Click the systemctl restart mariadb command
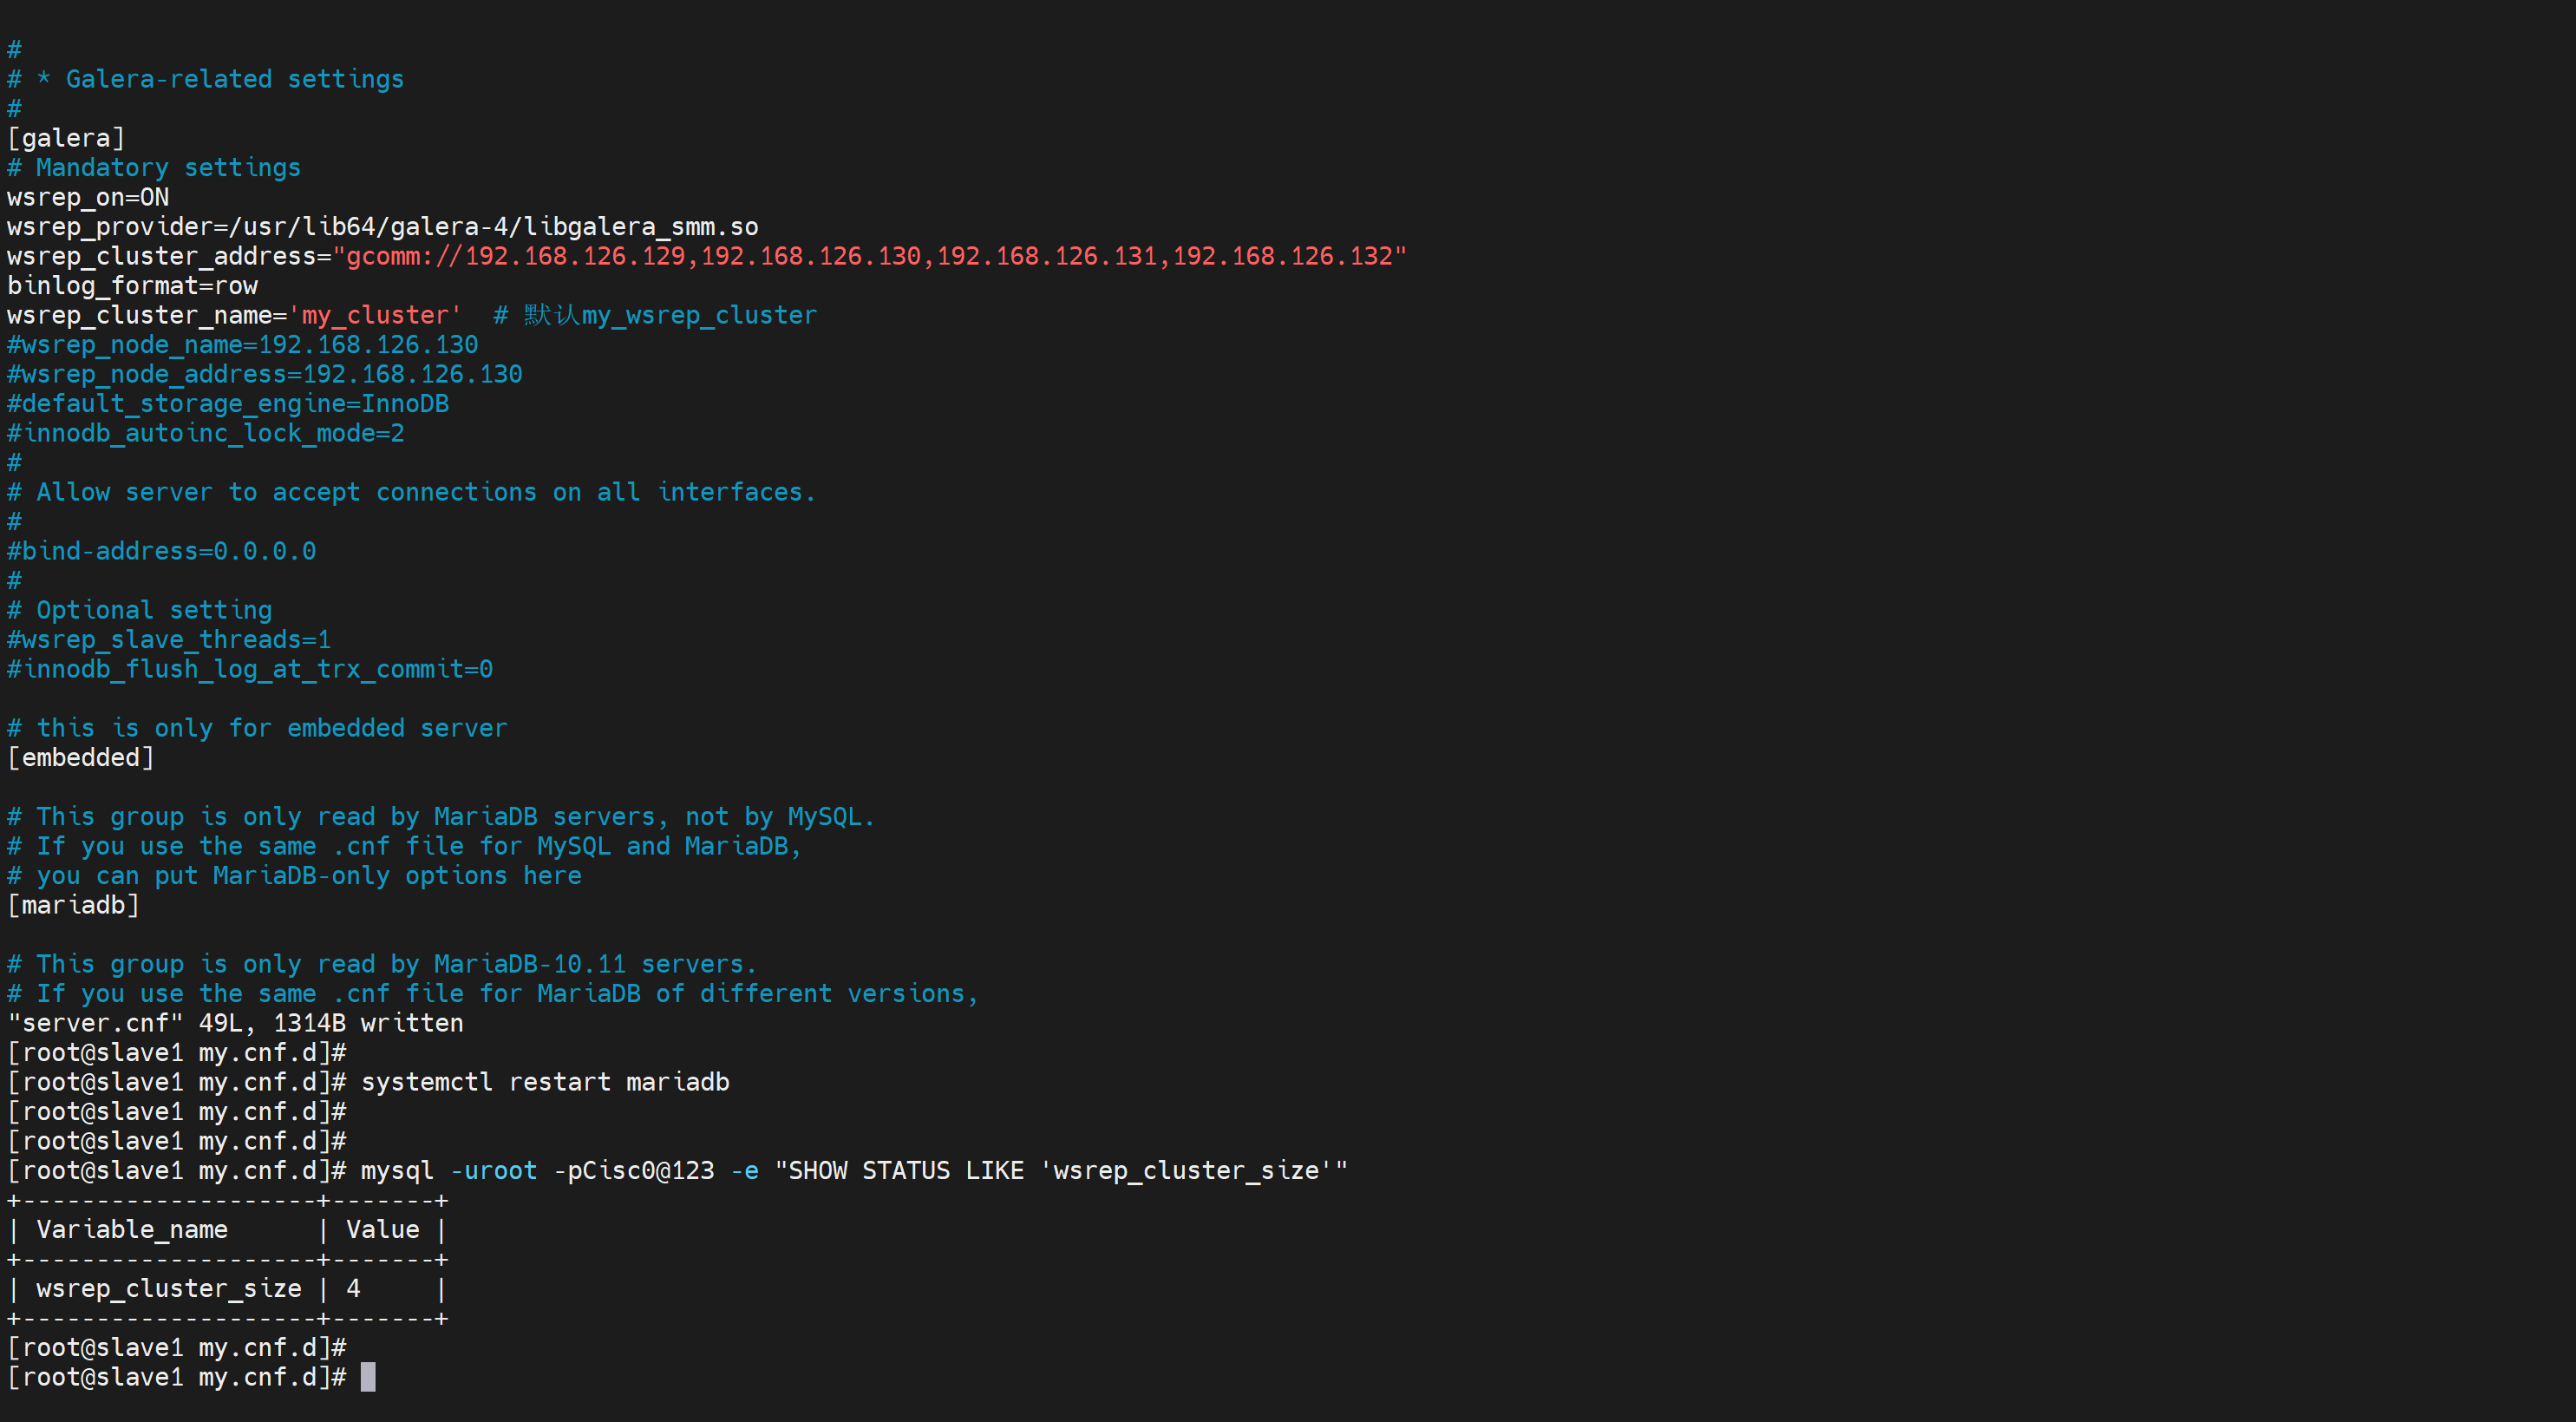 [545, 1082]
